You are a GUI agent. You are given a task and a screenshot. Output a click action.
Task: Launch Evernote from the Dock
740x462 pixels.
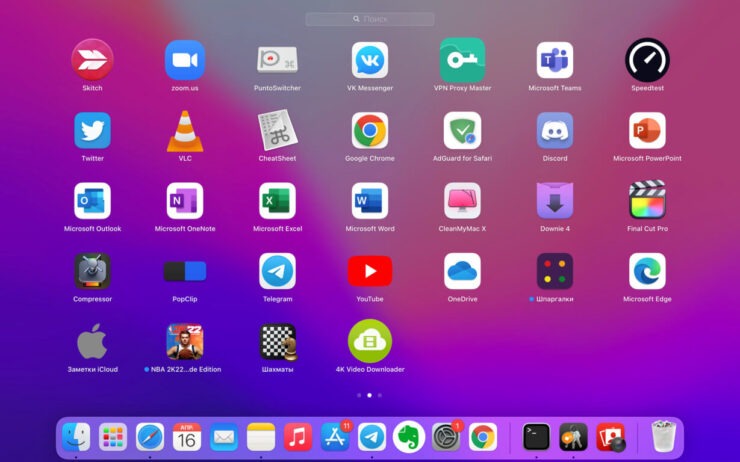coord(409,437)
